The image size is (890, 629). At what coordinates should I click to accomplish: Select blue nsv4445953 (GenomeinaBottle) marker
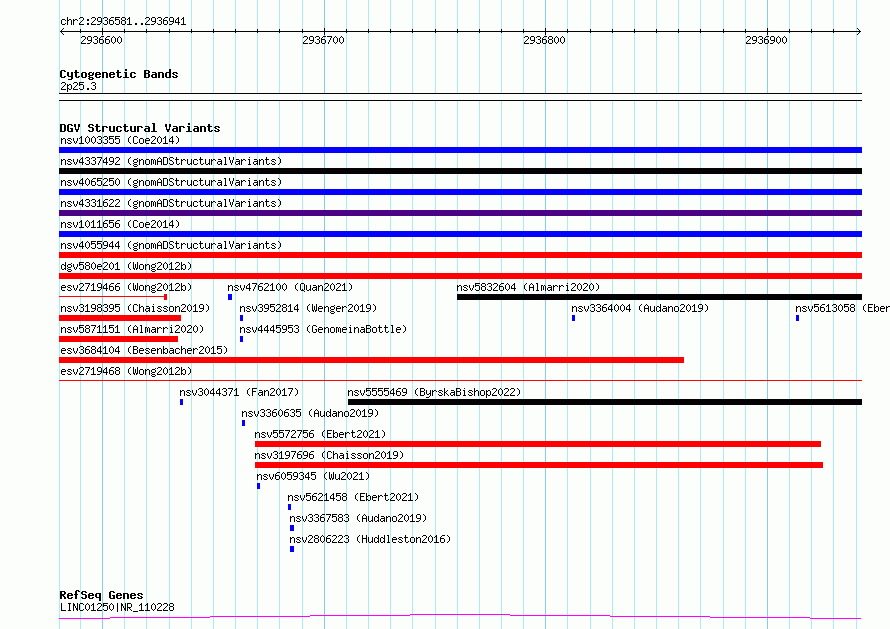pyautogui.click(x=241, y=339)
